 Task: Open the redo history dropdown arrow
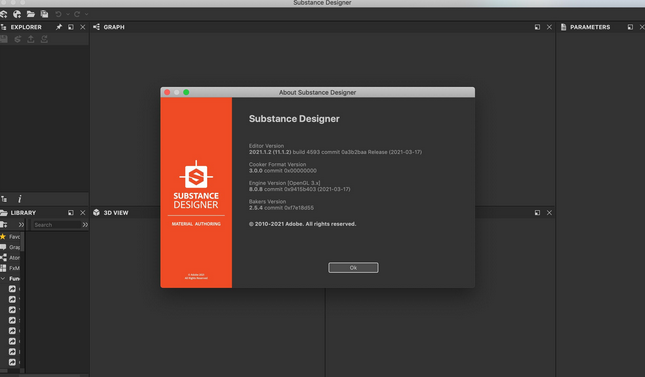click(86, 14)
